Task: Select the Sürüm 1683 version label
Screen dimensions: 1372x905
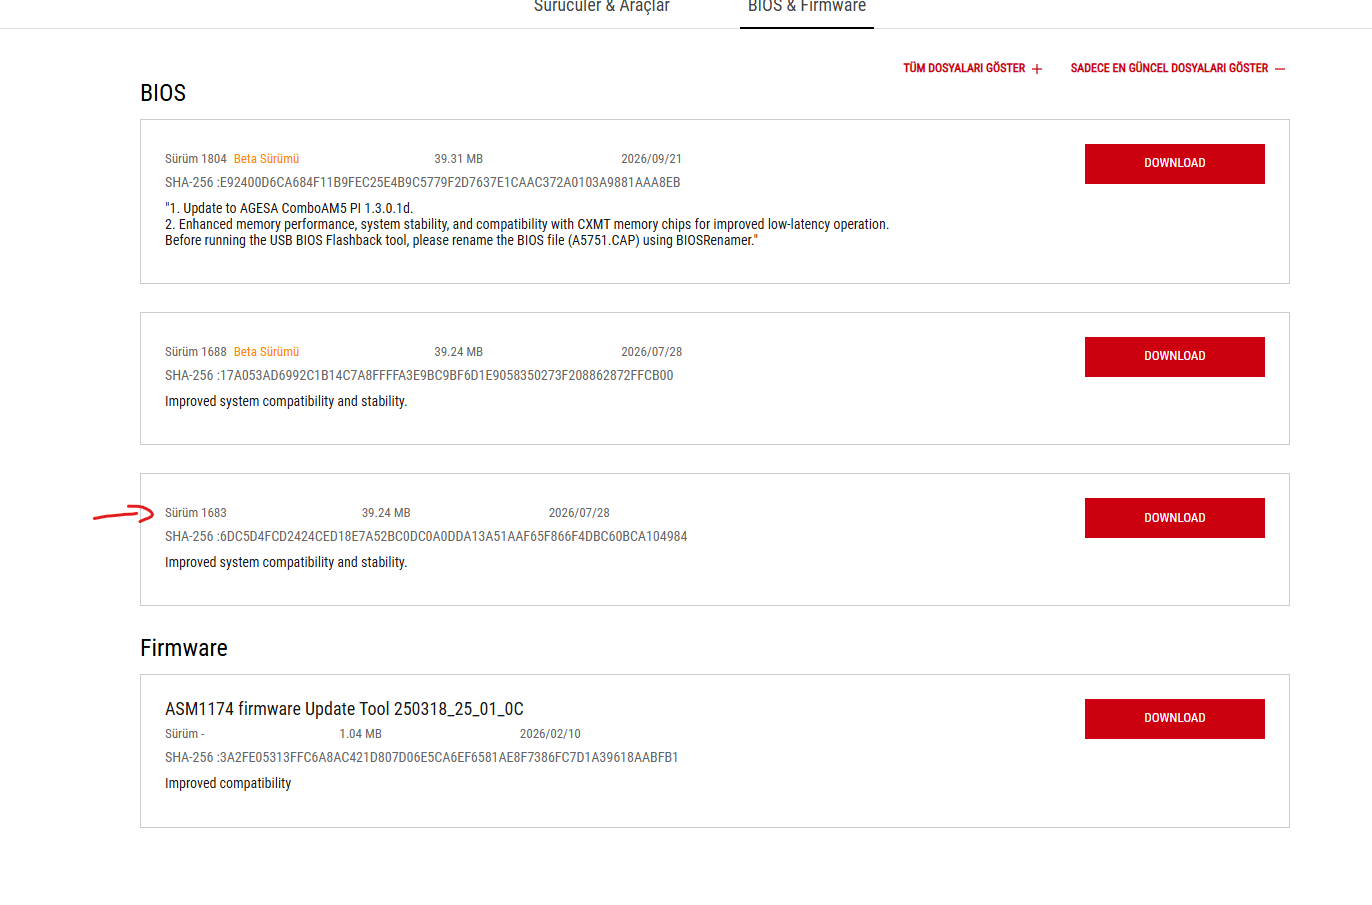Action: click(196, 513)
